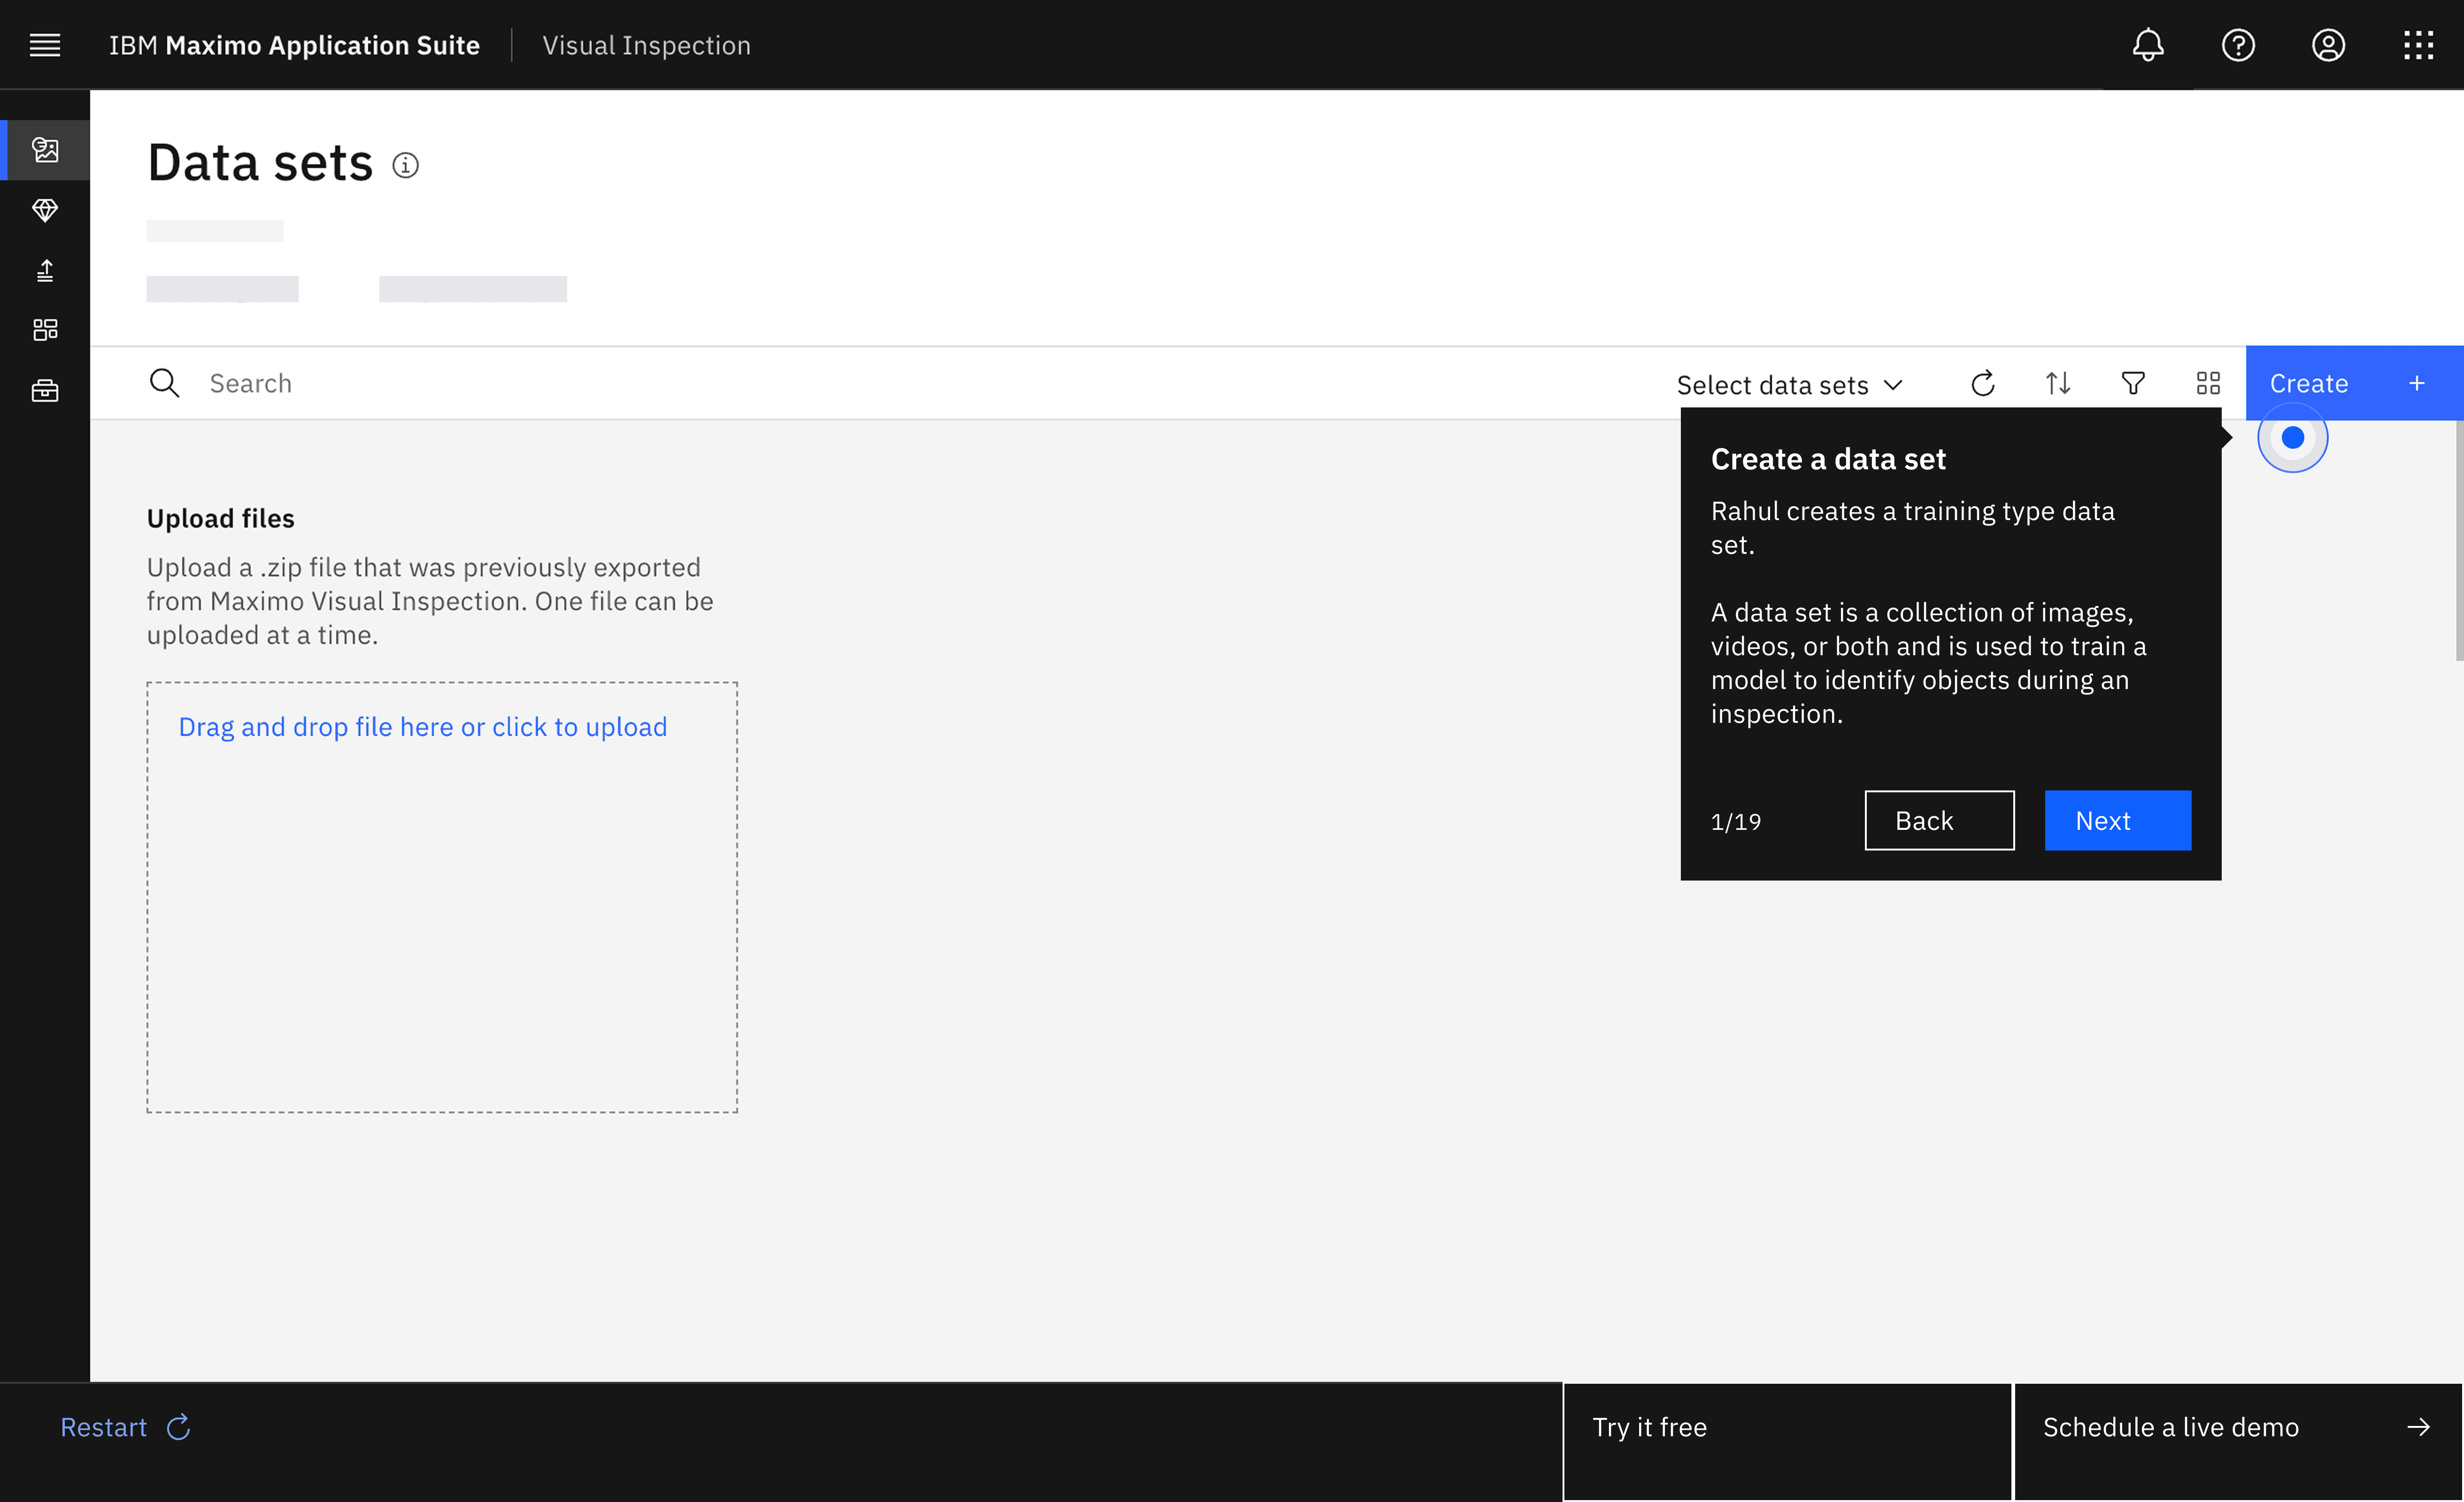
Task: Click Back in the tour popup
Action: pos(1938,821)
